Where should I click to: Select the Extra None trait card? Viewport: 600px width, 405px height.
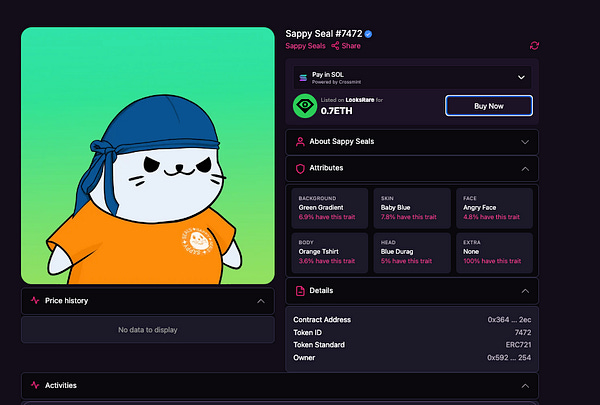point(494,253)
